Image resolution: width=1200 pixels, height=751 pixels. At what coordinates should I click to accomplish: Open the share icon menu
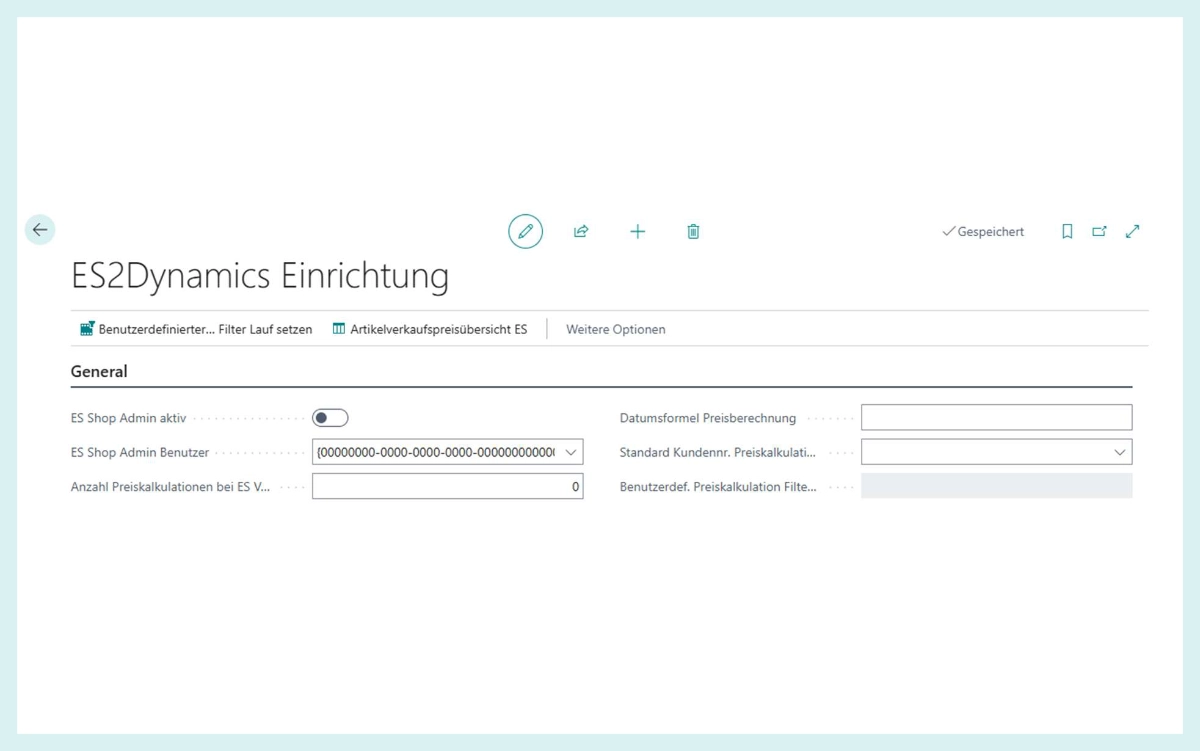tap(581, 232)
